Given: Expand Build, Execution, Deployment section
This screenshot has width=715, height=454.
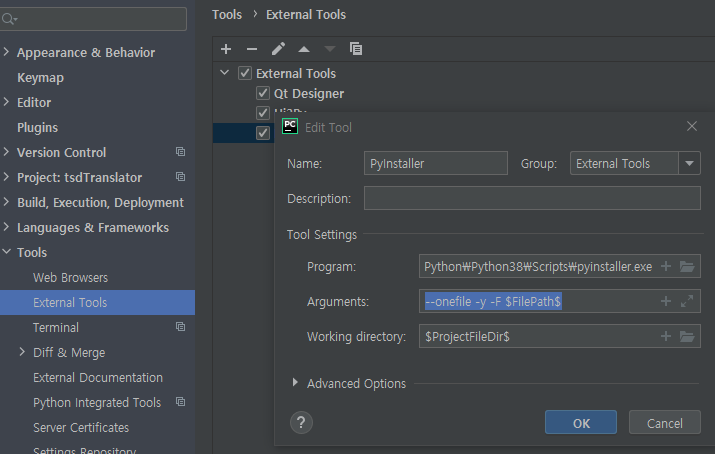Looking at the screenshot, I should pyautogui.click(x=6, y=202).
